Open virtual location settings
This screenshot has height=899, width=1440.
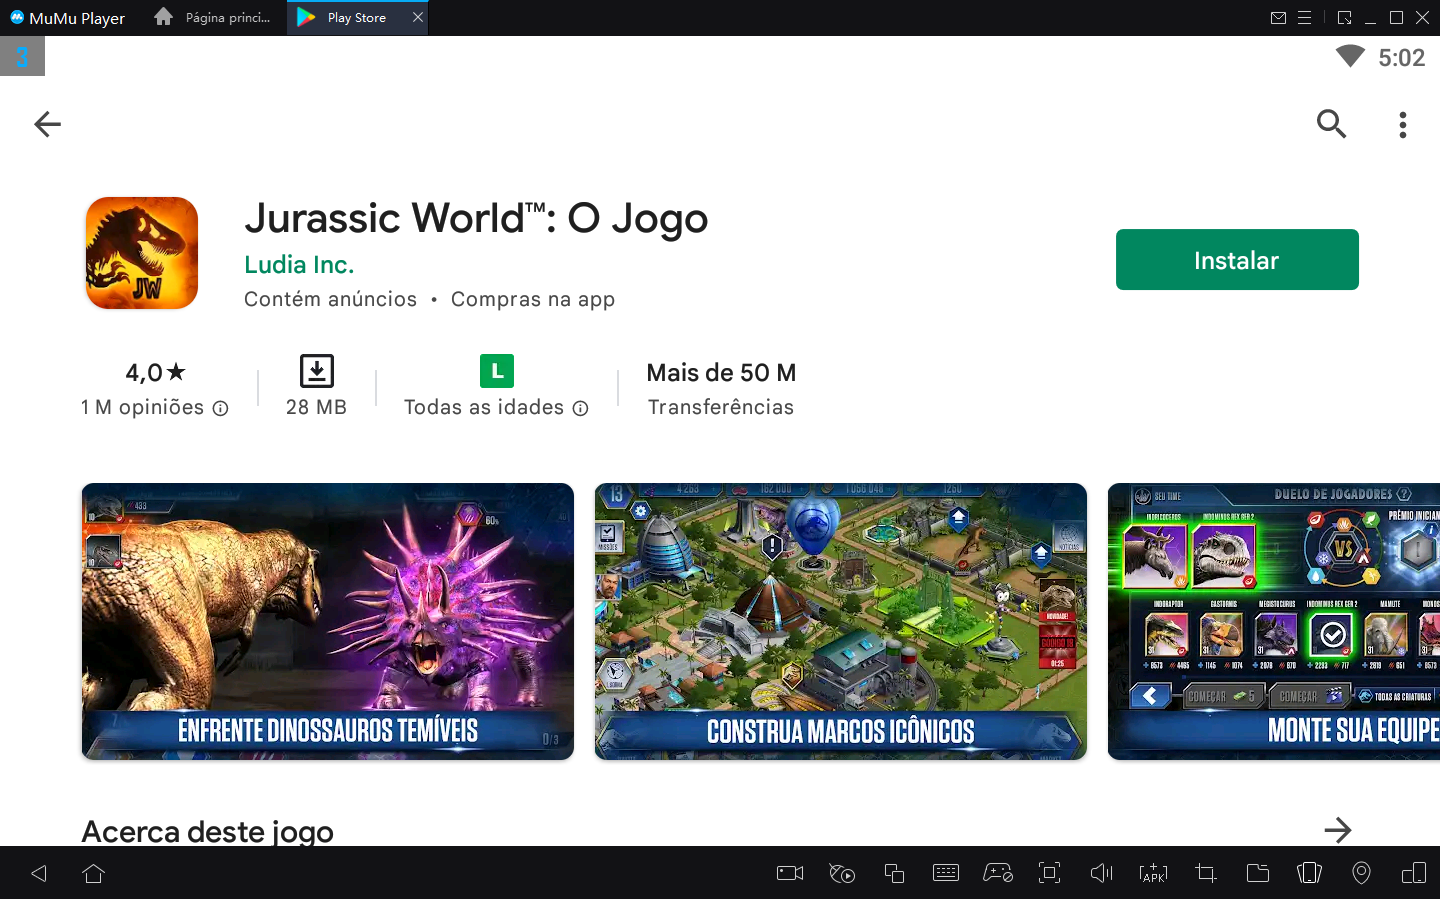(x=1361, y=873)
